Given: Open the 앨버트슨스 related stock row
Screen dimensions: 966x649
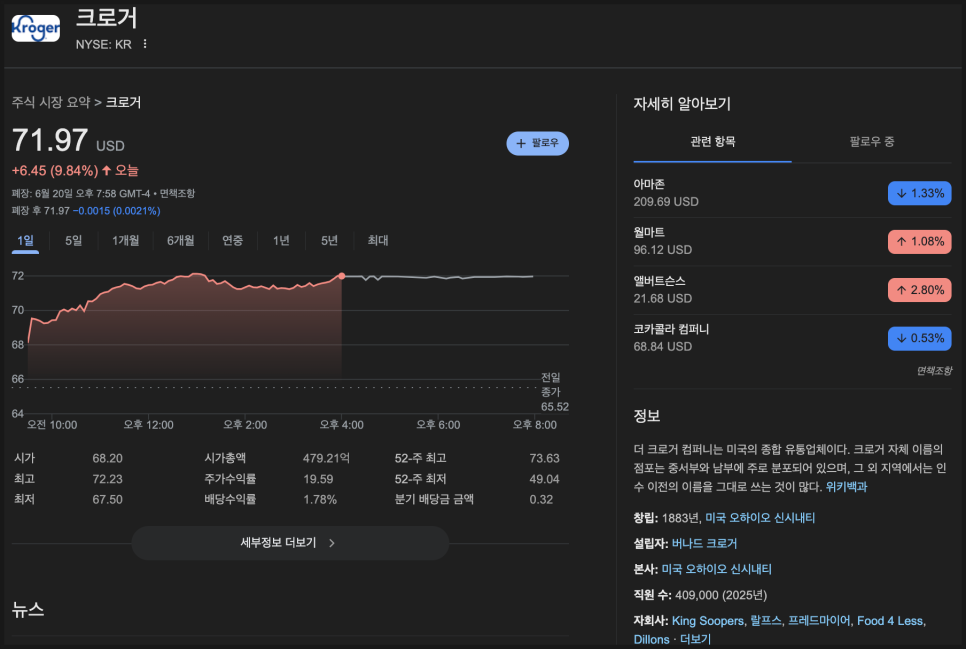Looking at the screenshot, I should [792, 290].
